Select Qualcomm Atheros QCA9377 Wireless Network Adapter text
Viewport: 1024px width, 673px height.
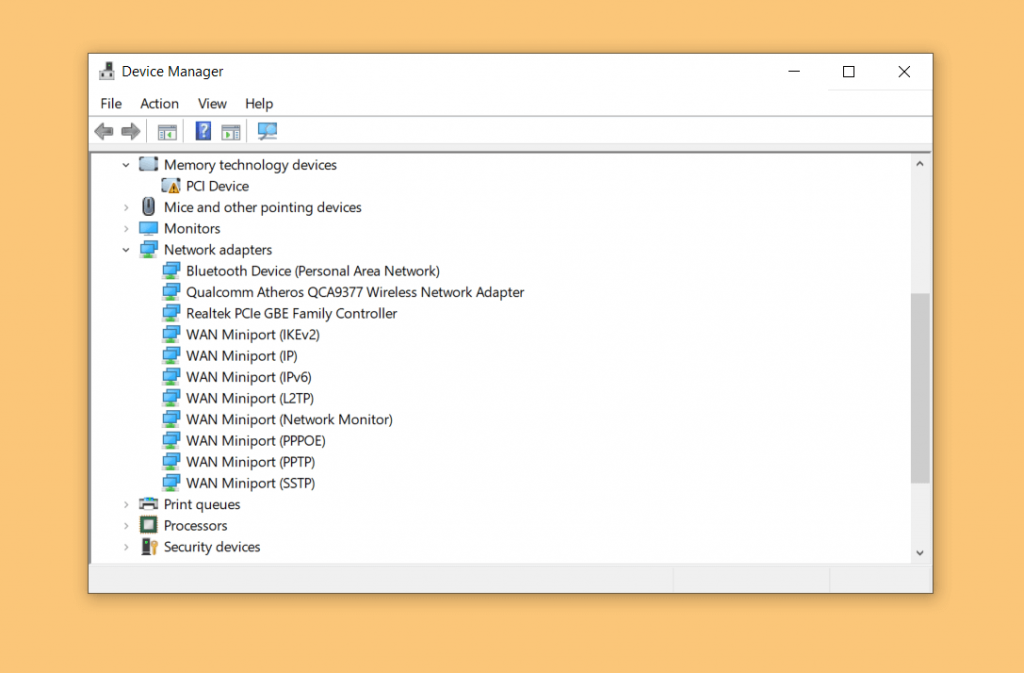[355, 292]
